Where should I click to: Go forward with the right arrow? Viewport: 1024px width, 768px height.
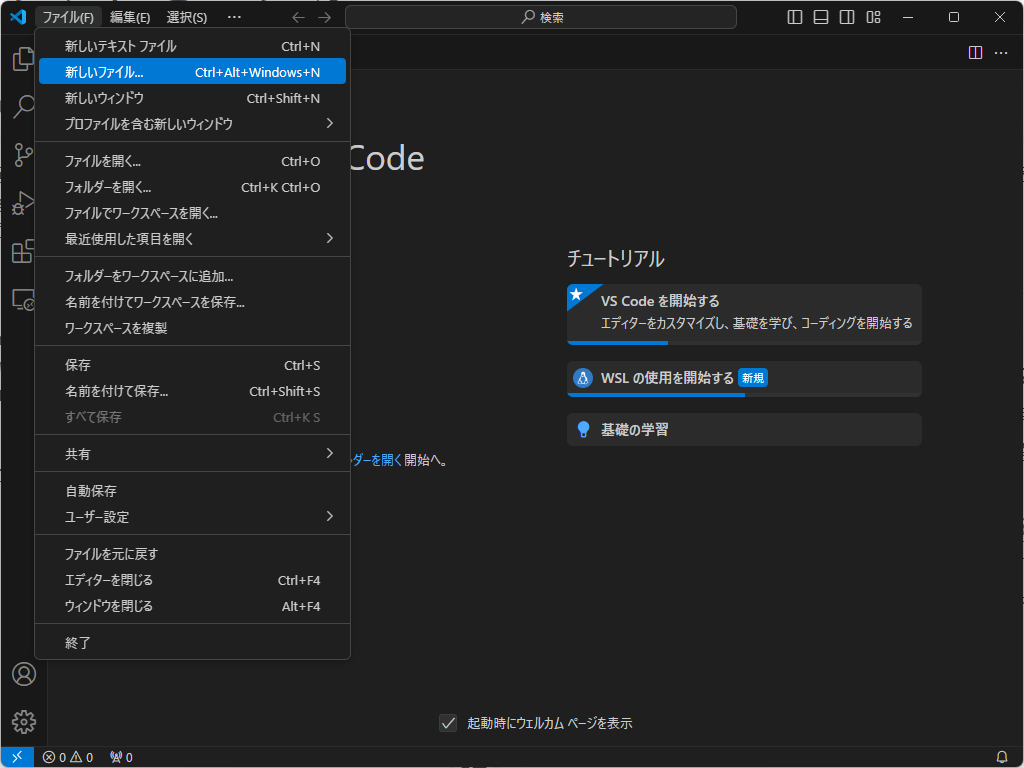[325, 18]
